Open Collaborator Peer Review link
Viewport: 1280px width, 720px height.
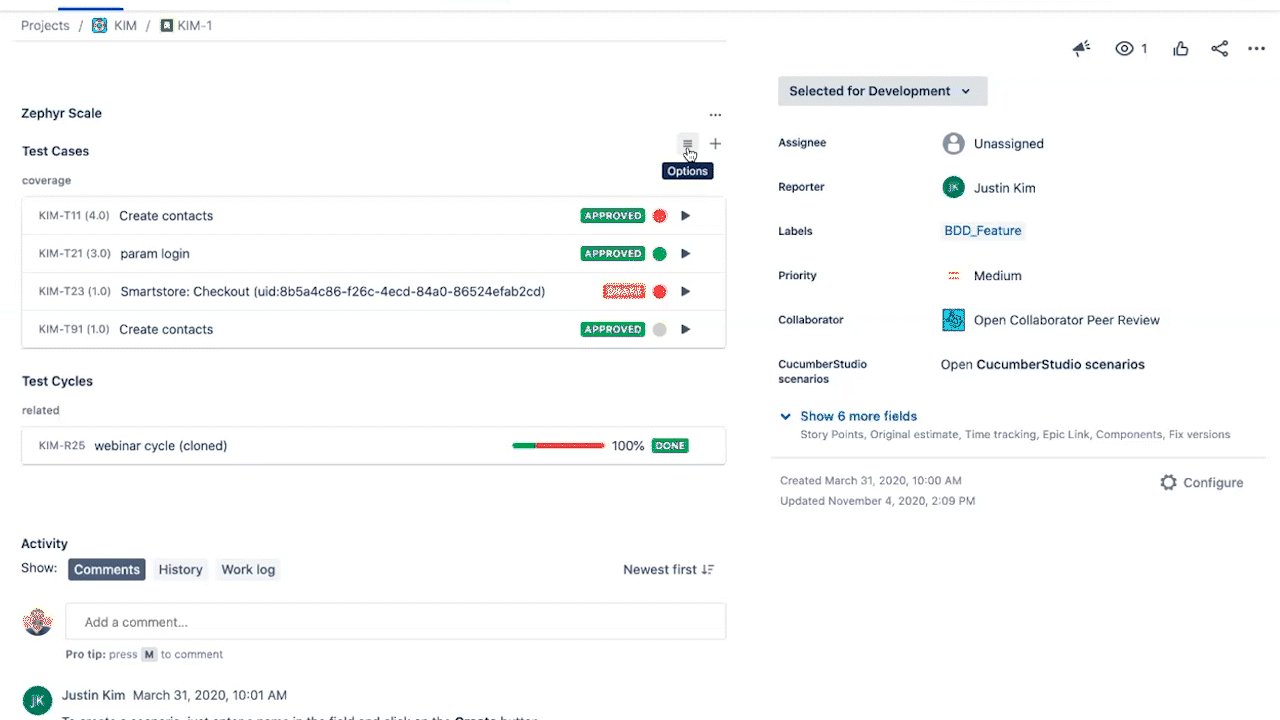coord(1067,320)
